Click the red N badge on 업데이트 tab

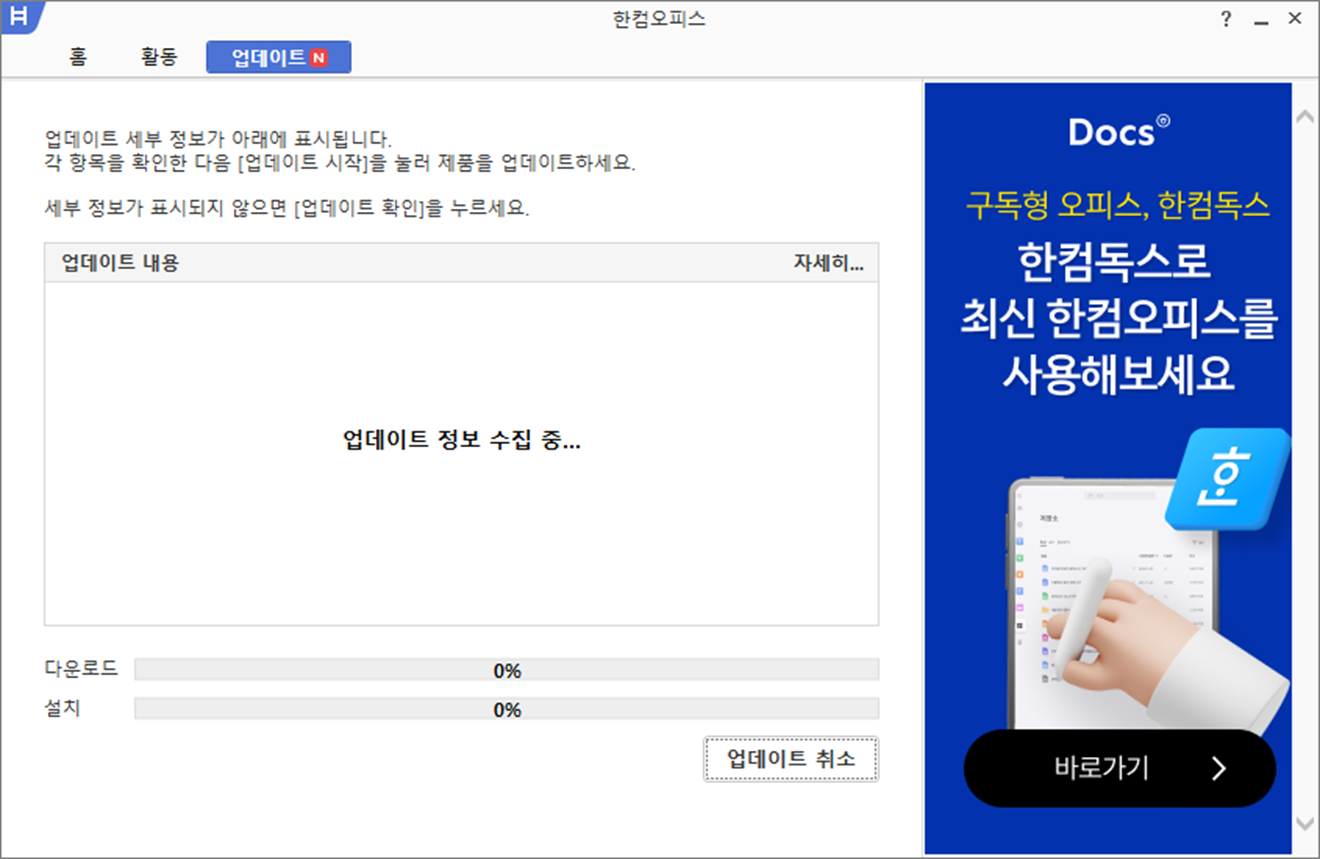pyautogui.click(x=318, y=58)
